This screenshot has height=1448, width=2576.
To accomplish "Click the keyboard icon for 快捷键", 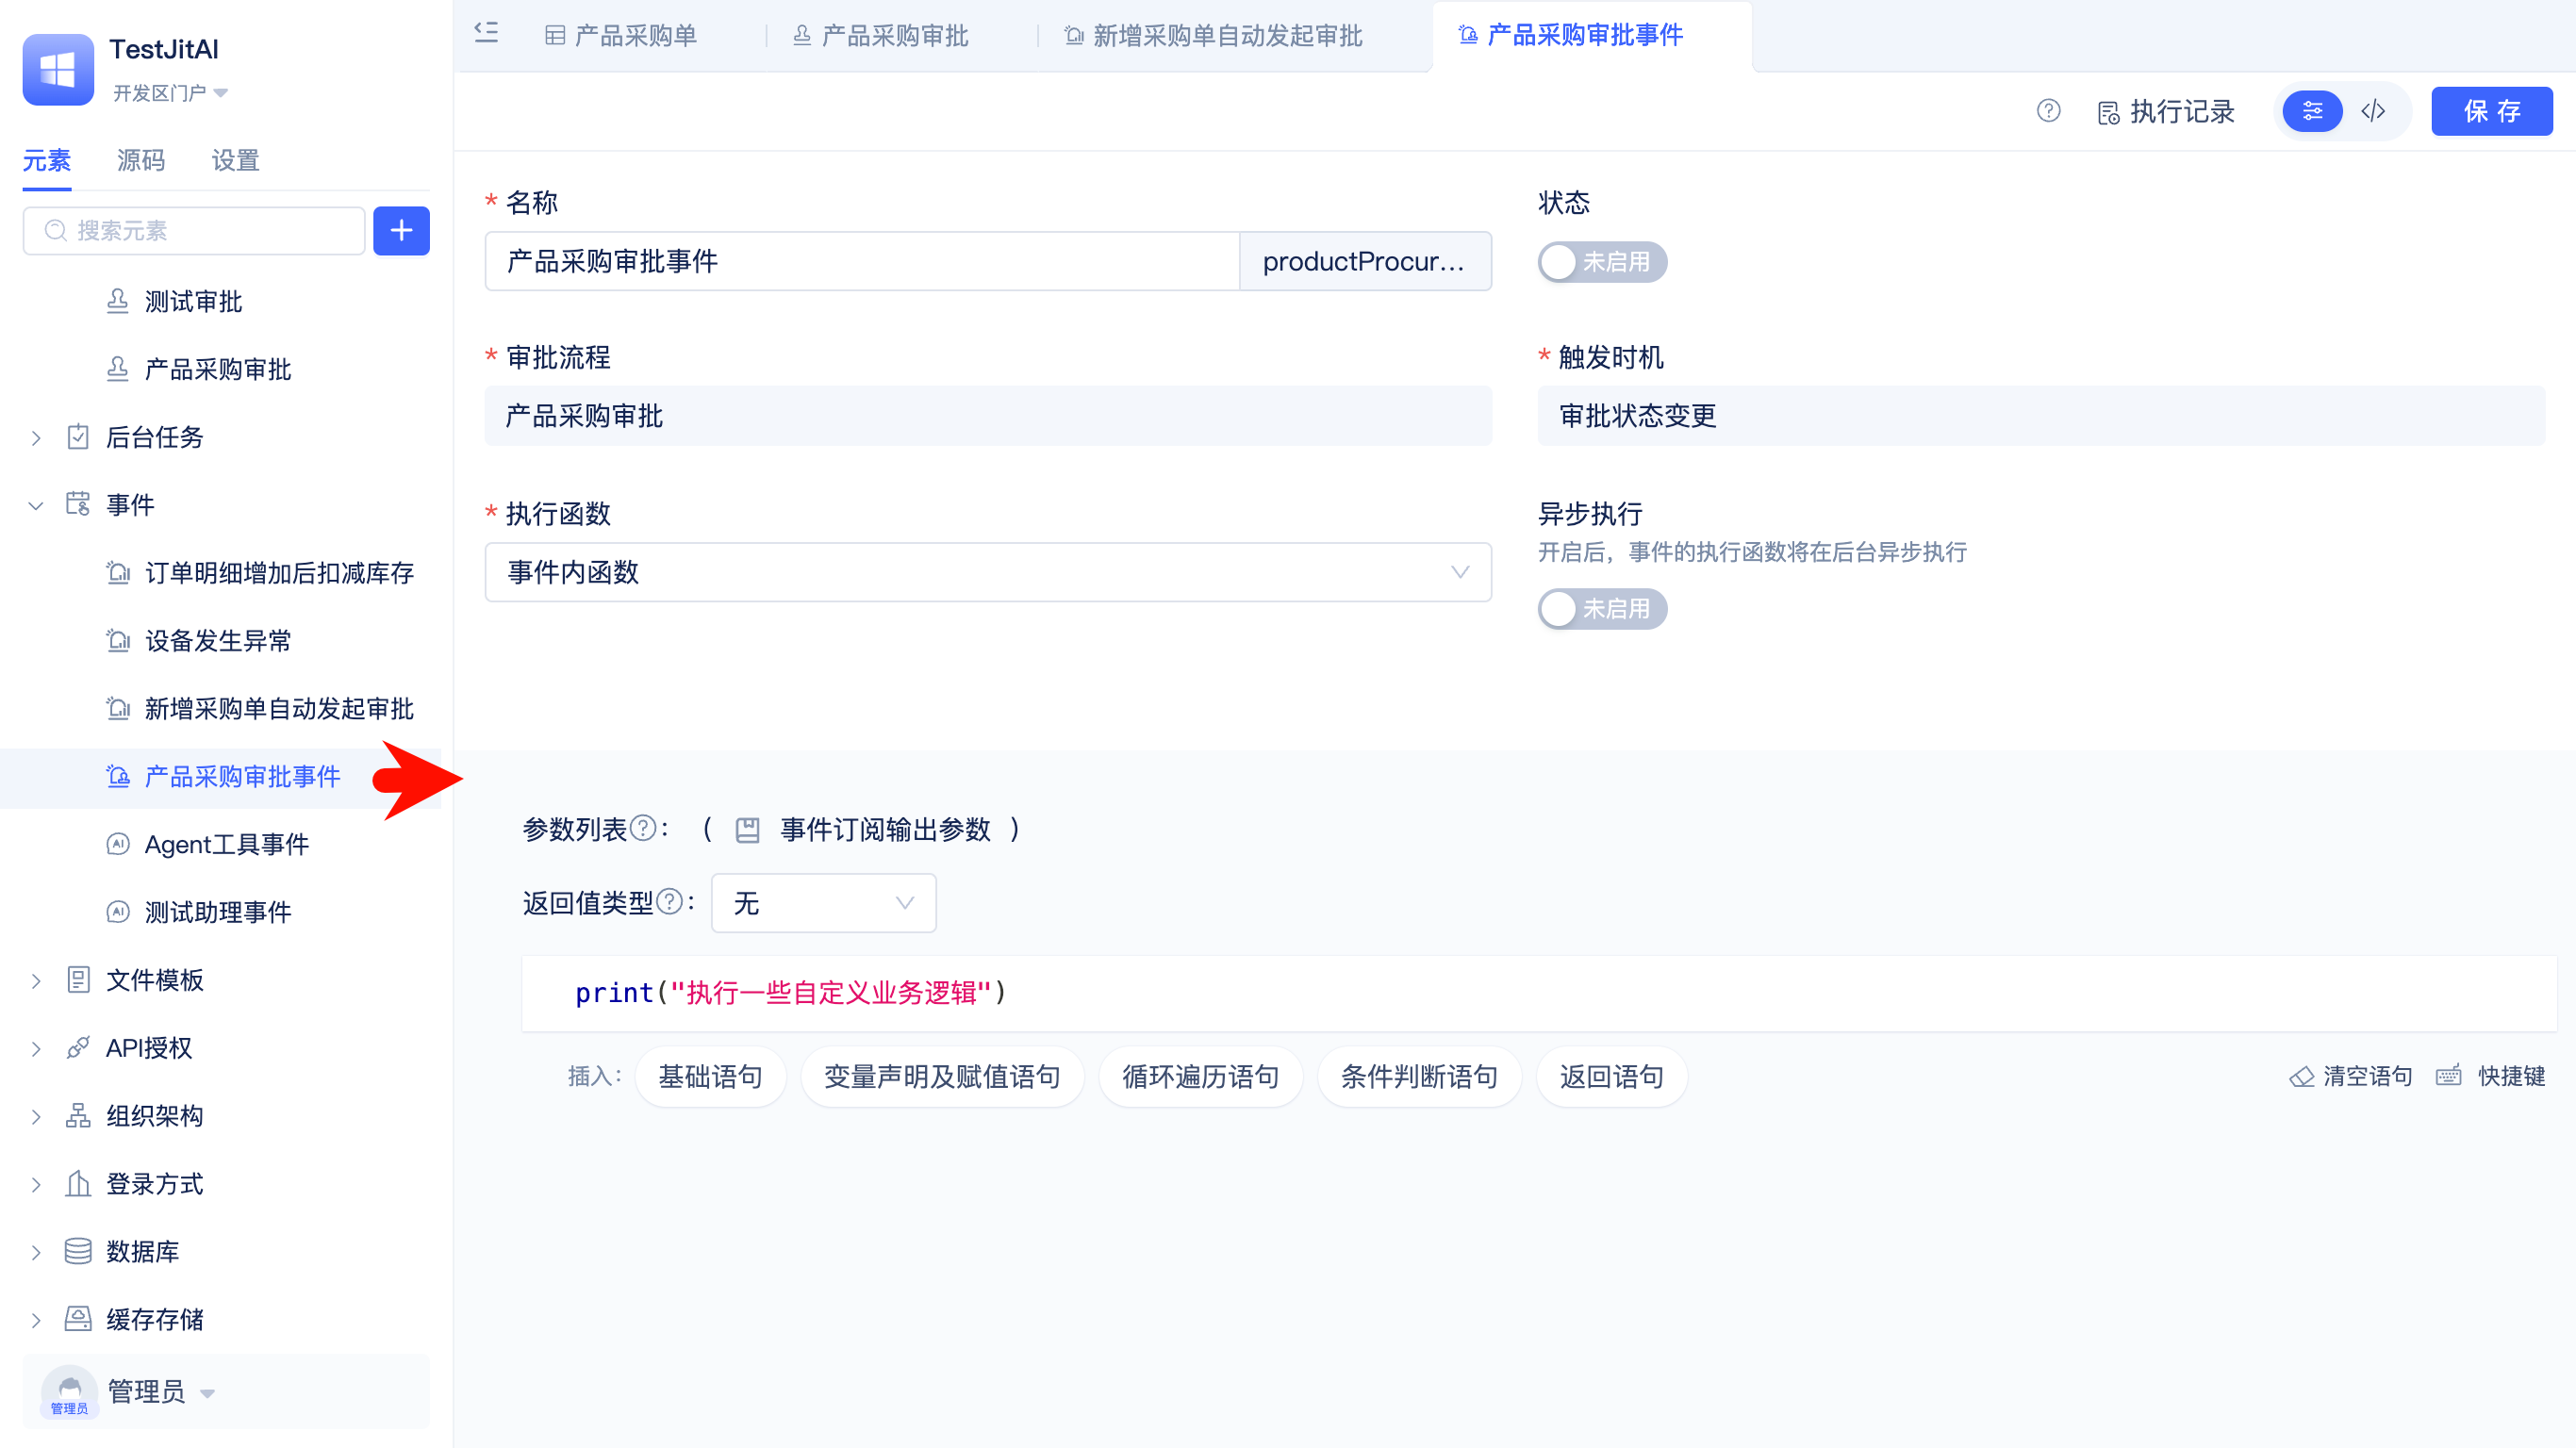I will click(x=2448, y=1076).
